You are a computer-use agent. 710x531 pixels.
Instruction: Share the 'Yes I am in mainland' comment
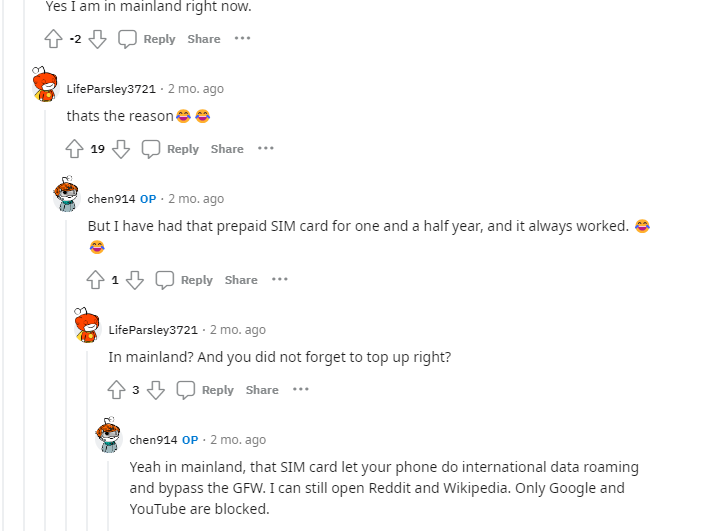pyautogui.click(x=204, y=39)
